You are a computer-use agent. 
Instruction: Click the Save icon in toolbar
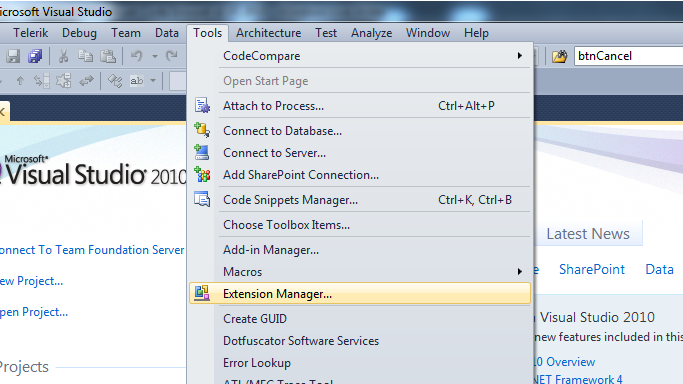(x=13, y=56)
